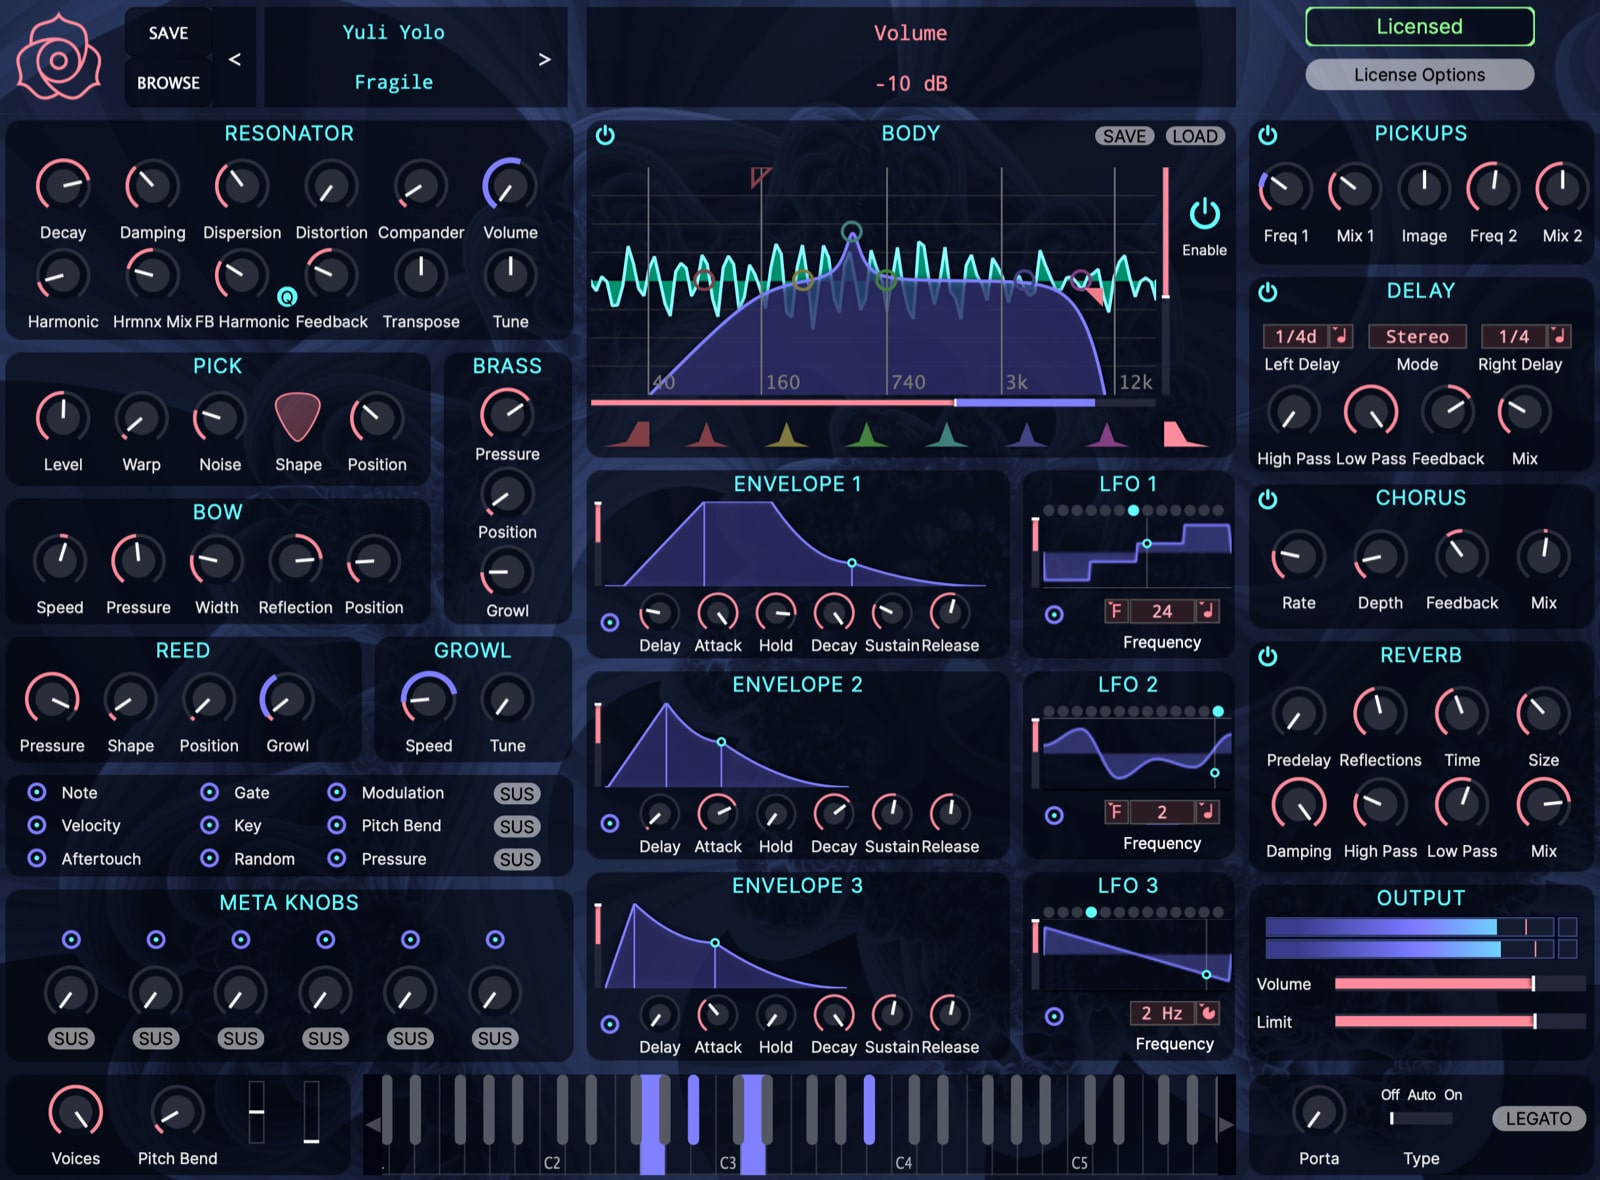Enable the Body panel power toggle
This screenshot has height=1180, width=1600.
(605, 136)
